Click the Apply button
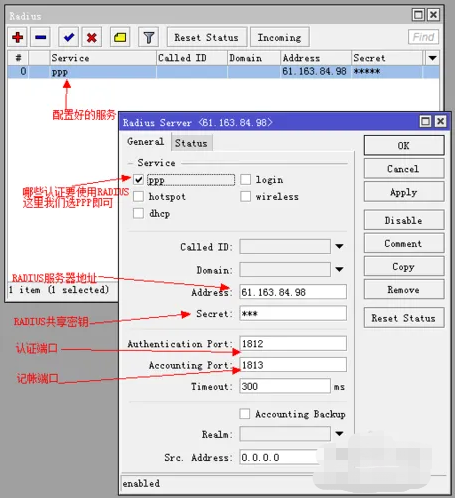The height and width of the screenshot is (498, 455). point(404,192)
